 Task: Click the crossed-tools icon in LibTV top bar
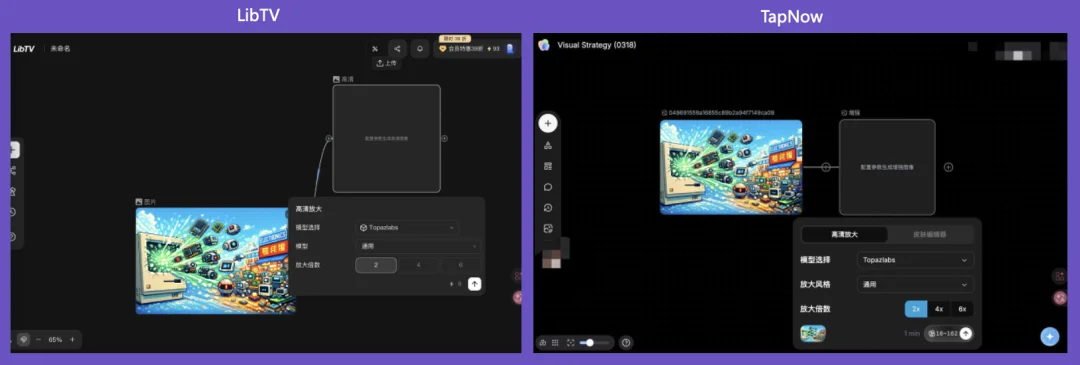tap(375, 49)
